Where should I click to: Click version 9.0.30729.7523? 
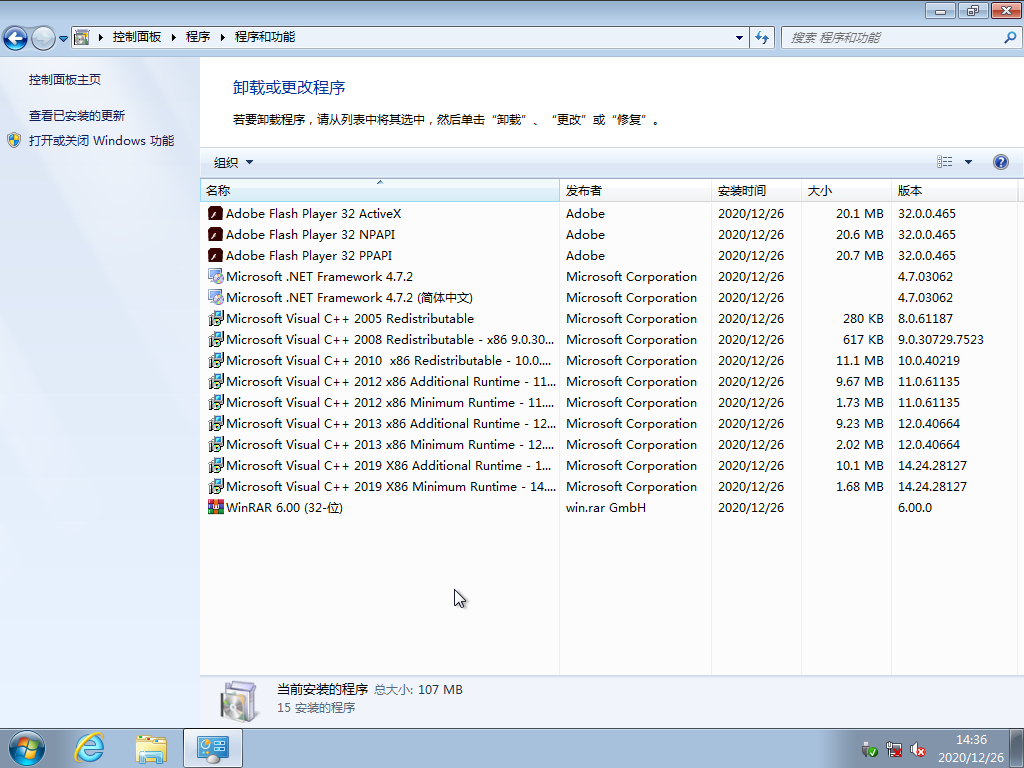coord(940,340)
